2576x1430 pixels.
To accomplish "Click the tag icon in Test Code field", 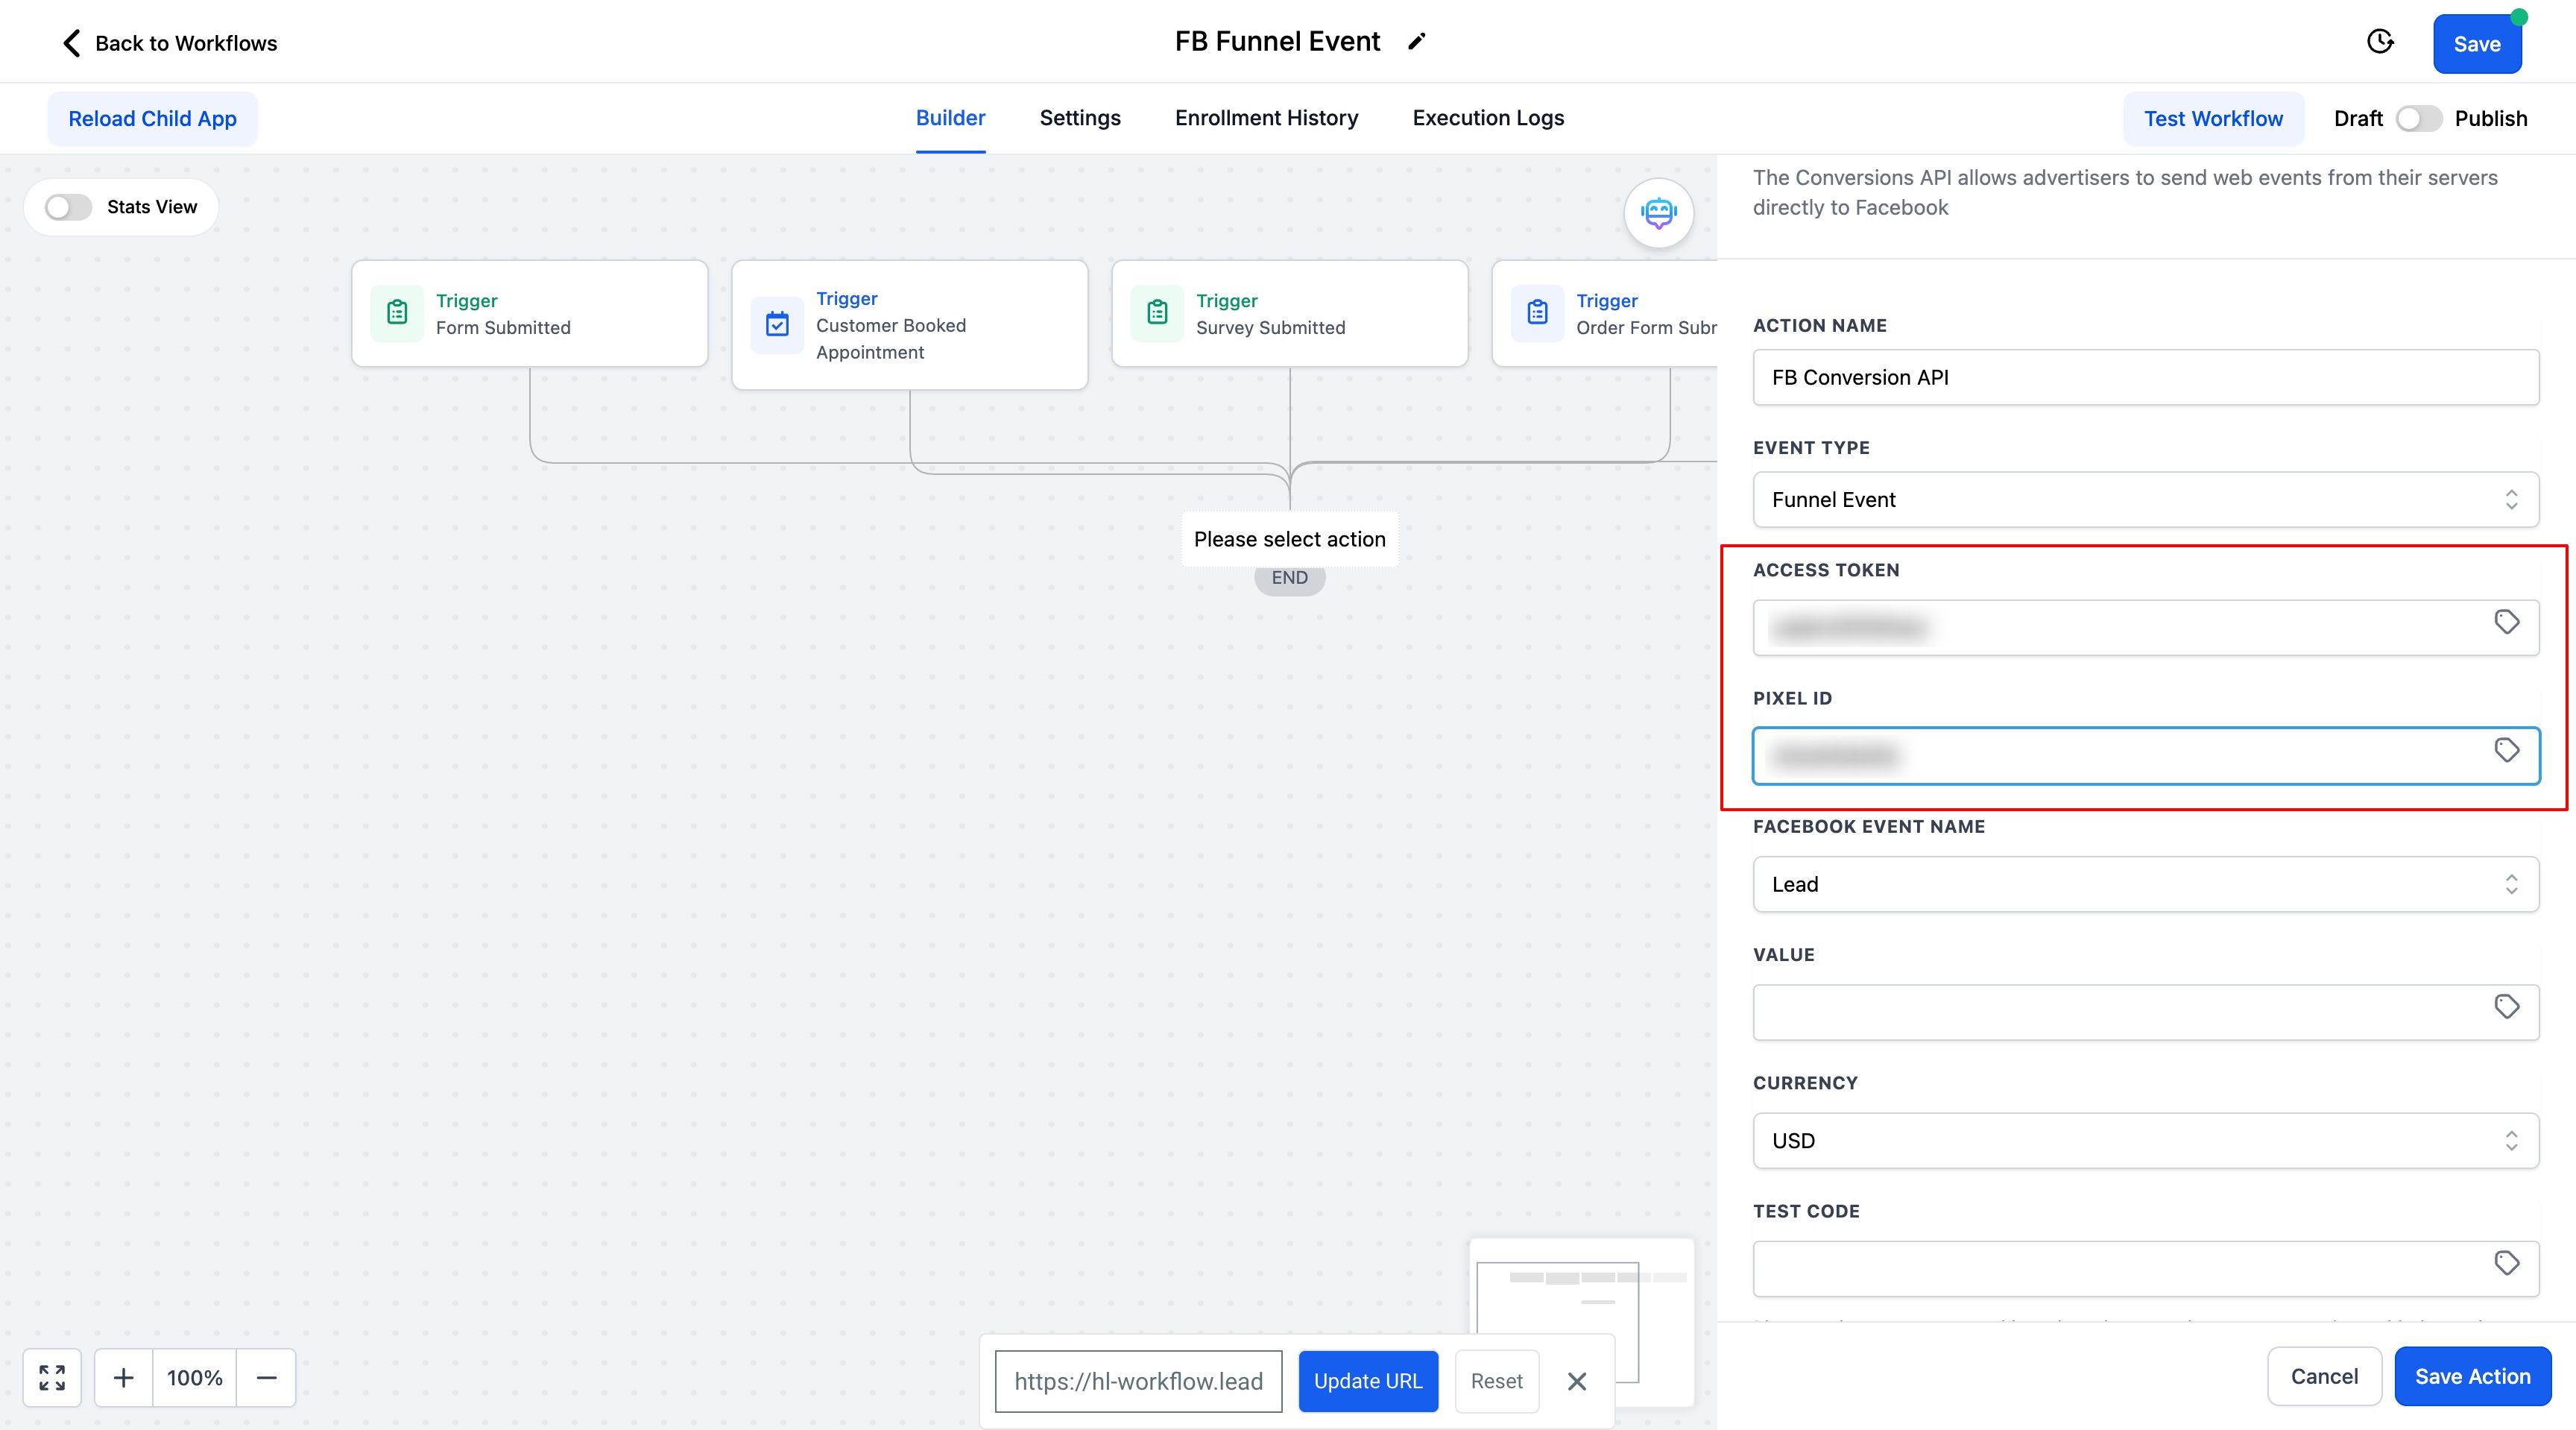I will point(2506,1264).
